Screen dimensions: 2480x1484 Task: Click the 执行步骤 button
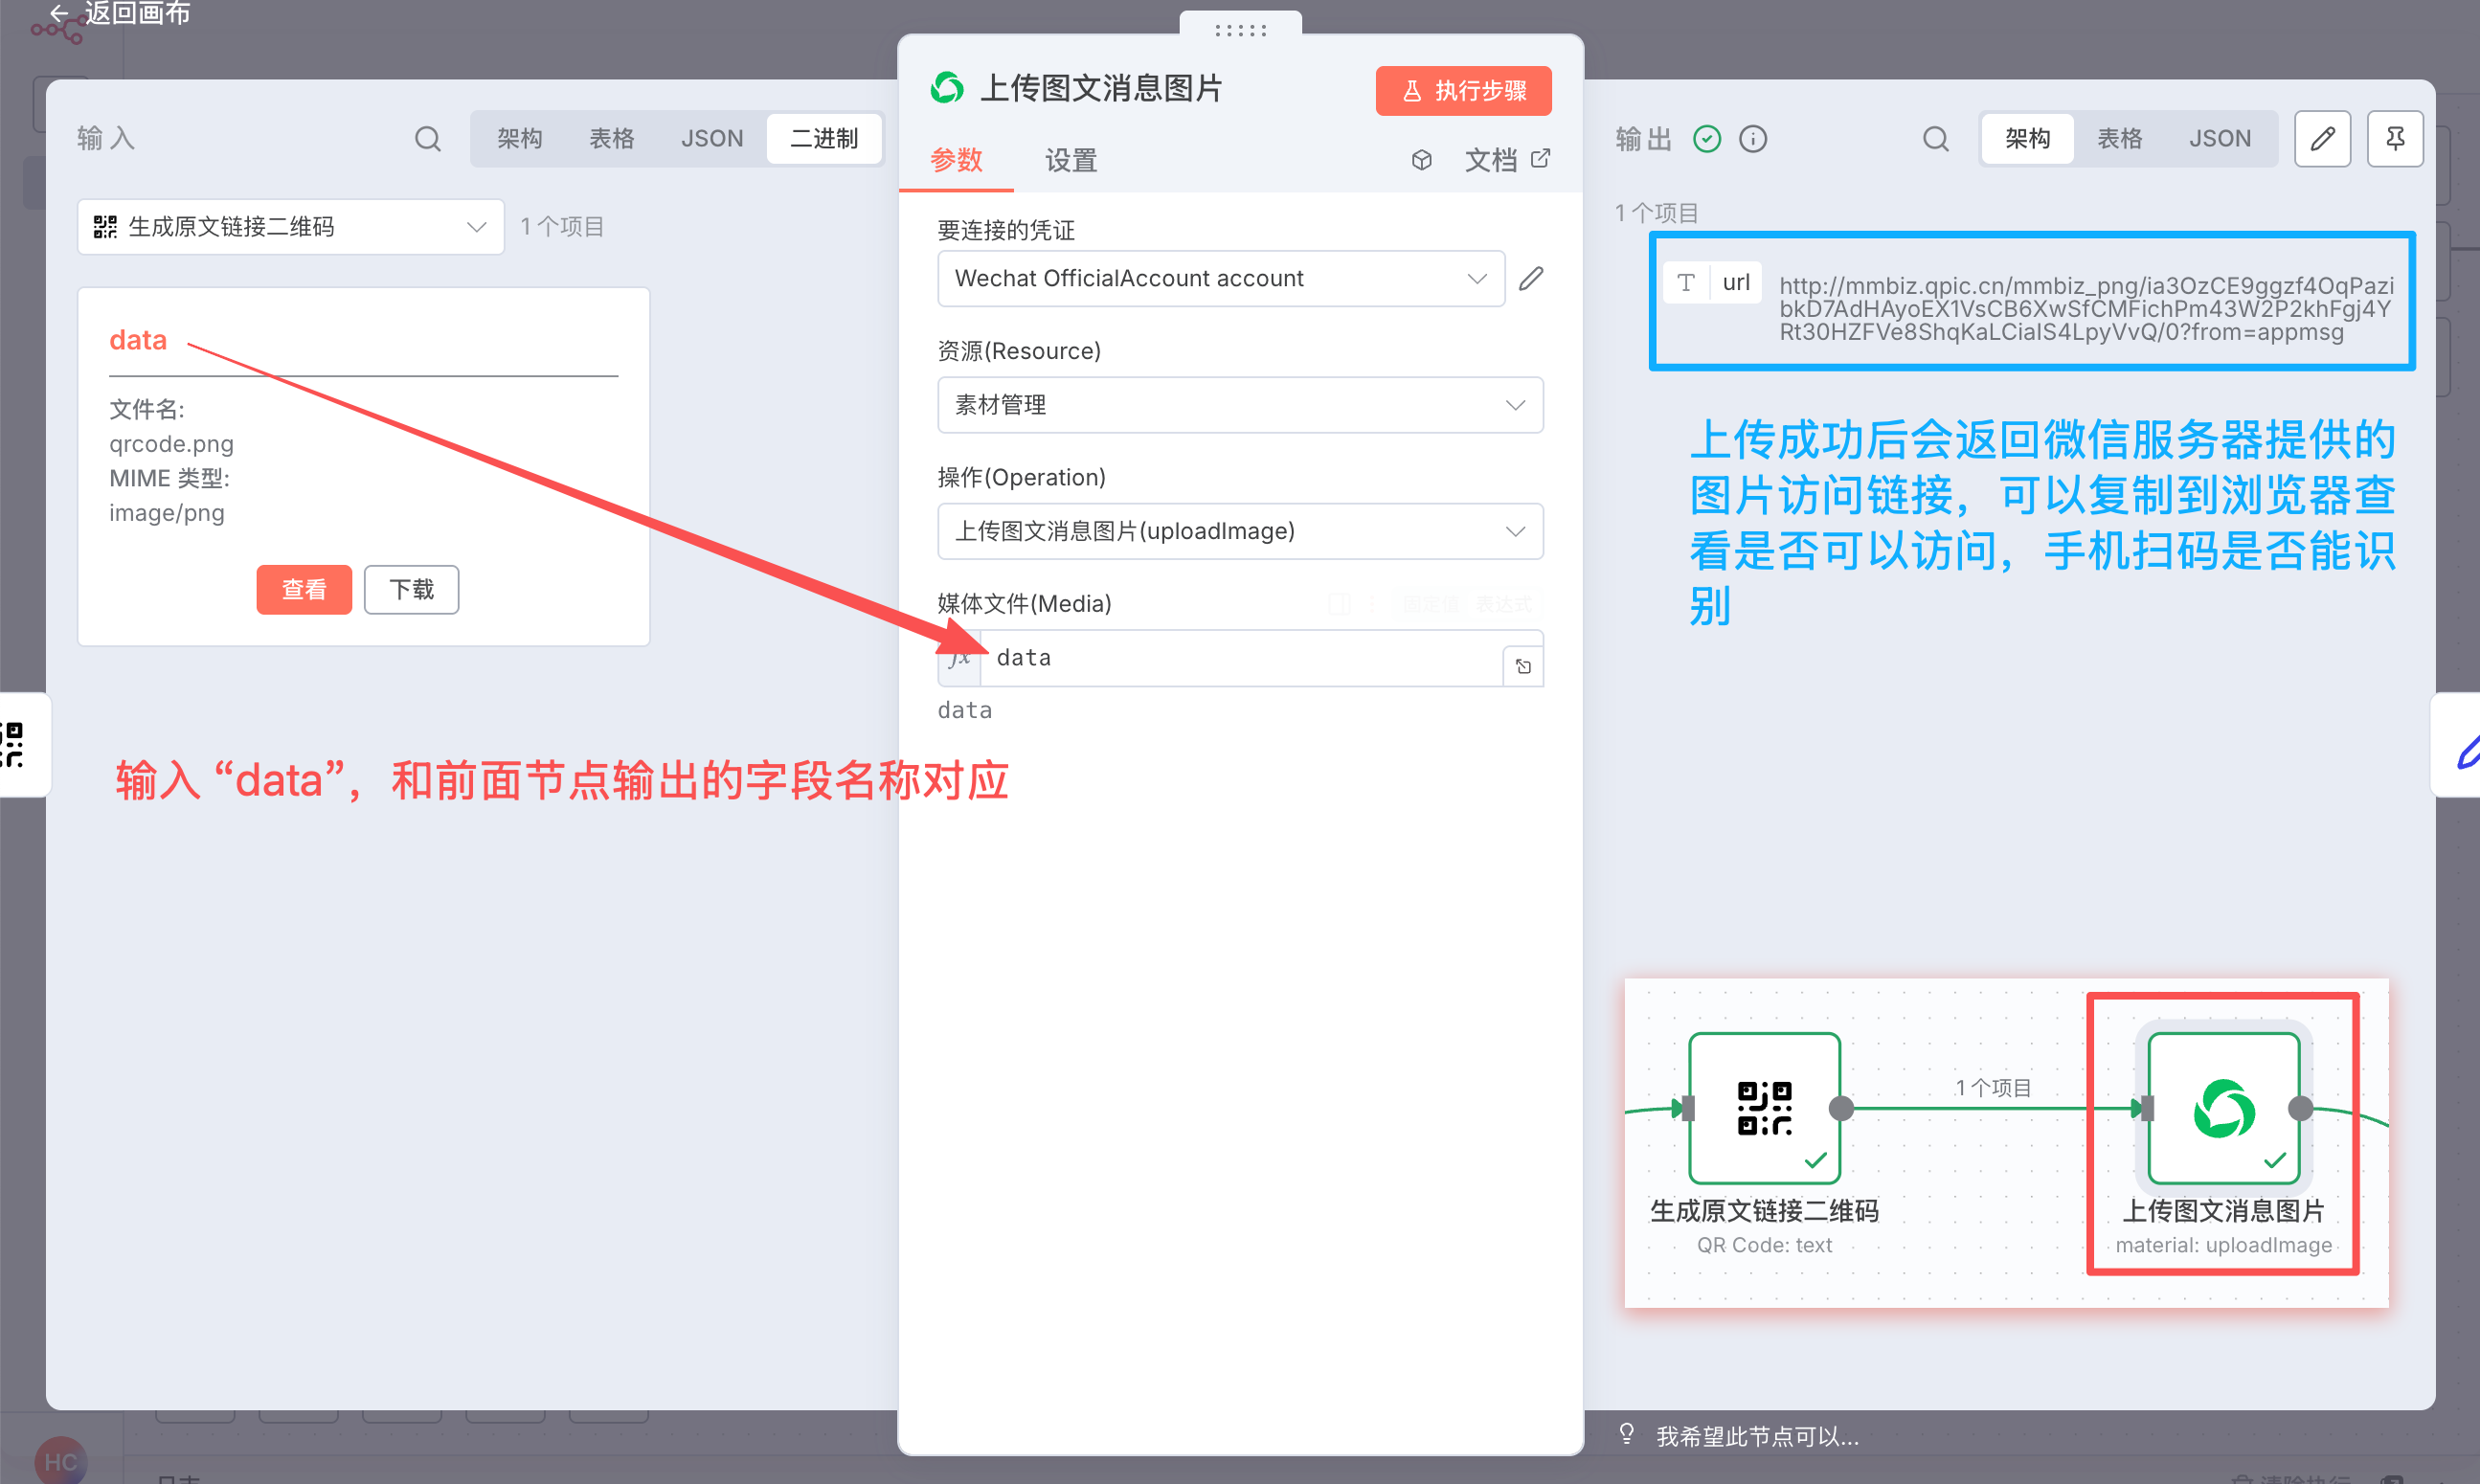tap(1463, 91)
